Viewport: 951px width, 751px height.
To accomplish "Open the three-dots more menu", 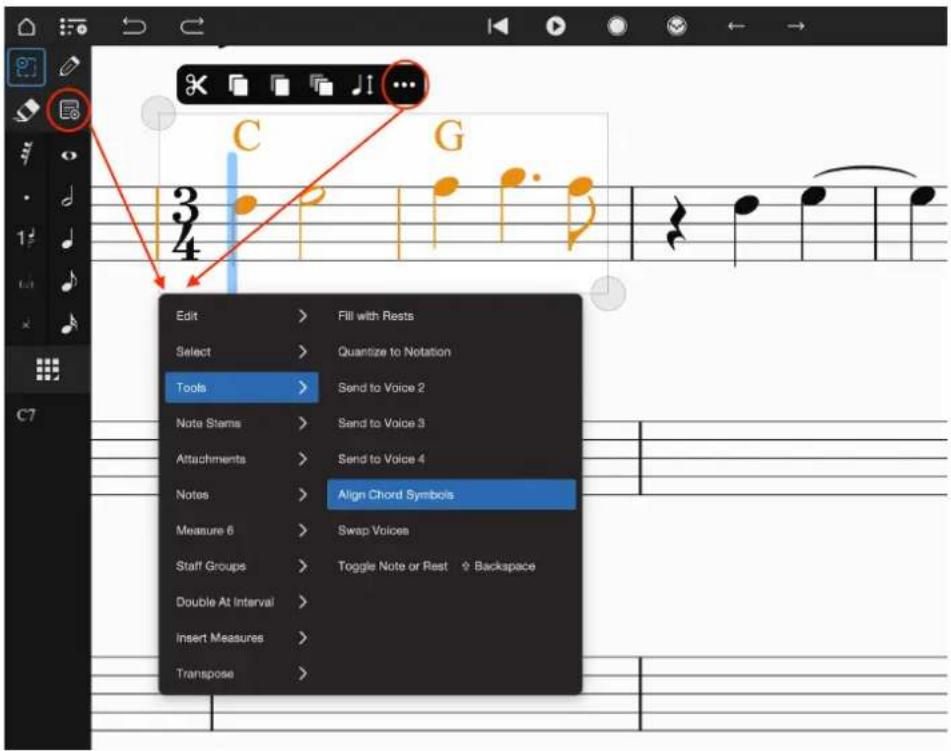I will pyautogui.click(x=405, y=85).
